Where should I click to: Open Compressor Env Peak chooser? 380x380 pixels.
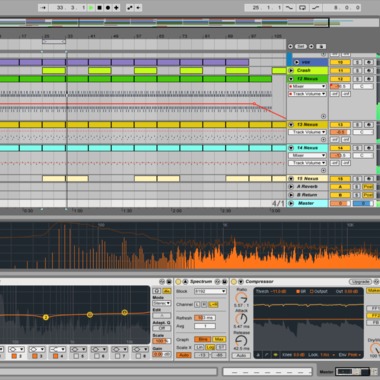tap(350, 355)
